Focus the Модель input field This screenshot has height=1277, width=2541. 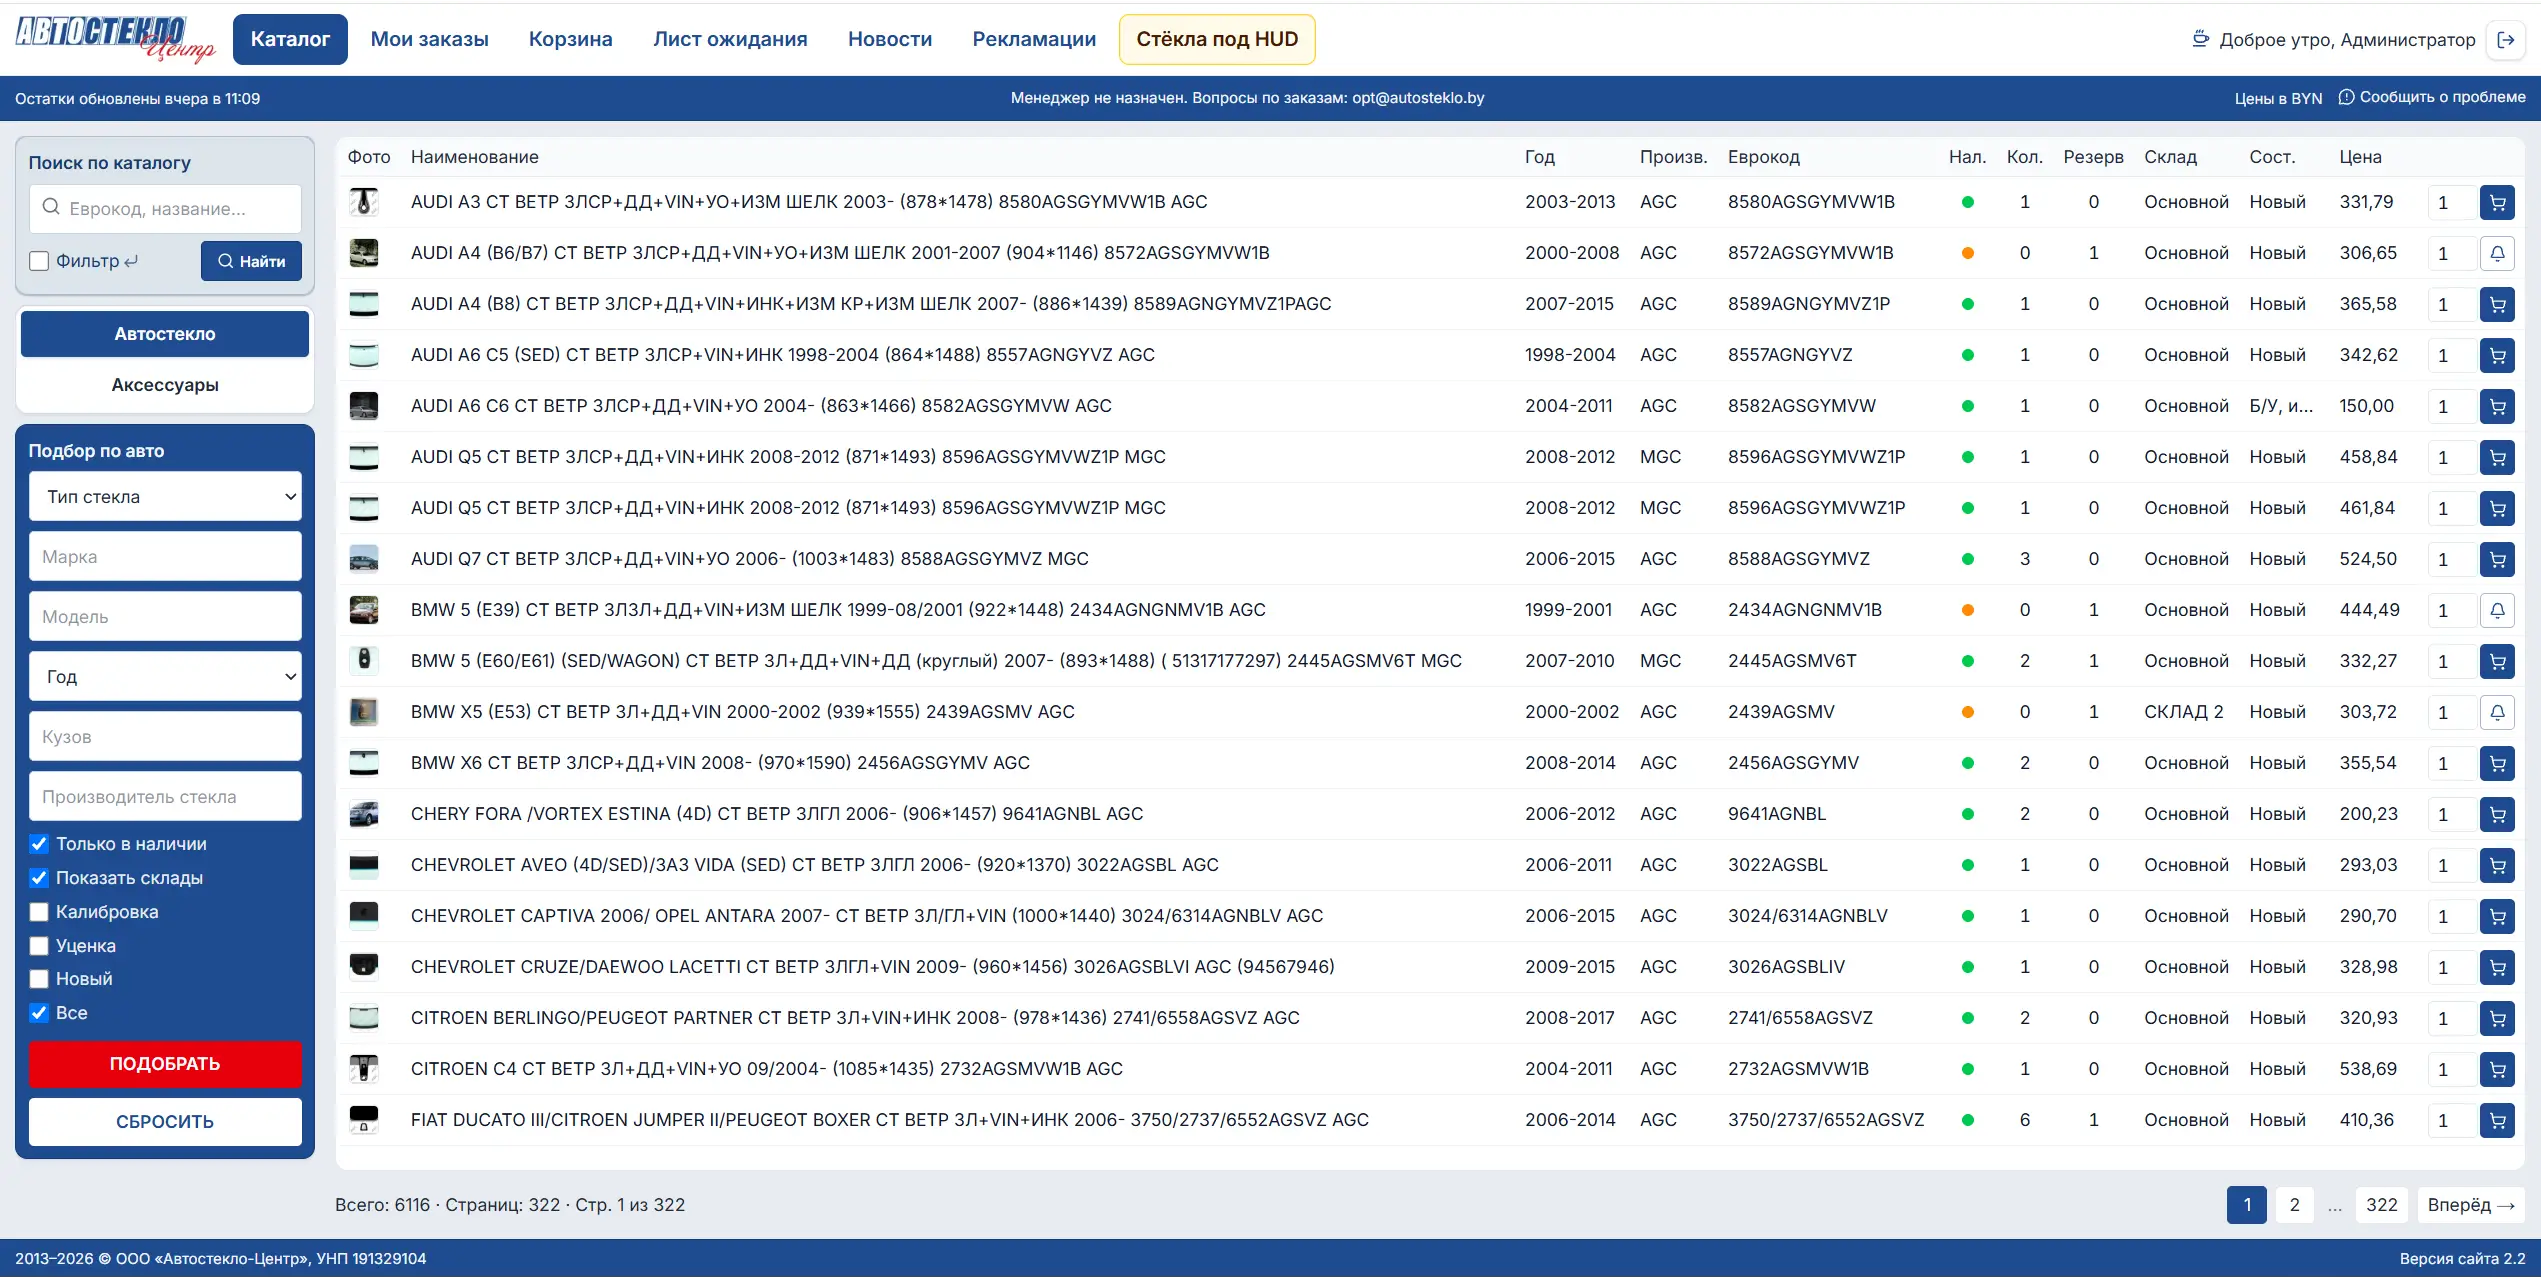coord(165,617)
